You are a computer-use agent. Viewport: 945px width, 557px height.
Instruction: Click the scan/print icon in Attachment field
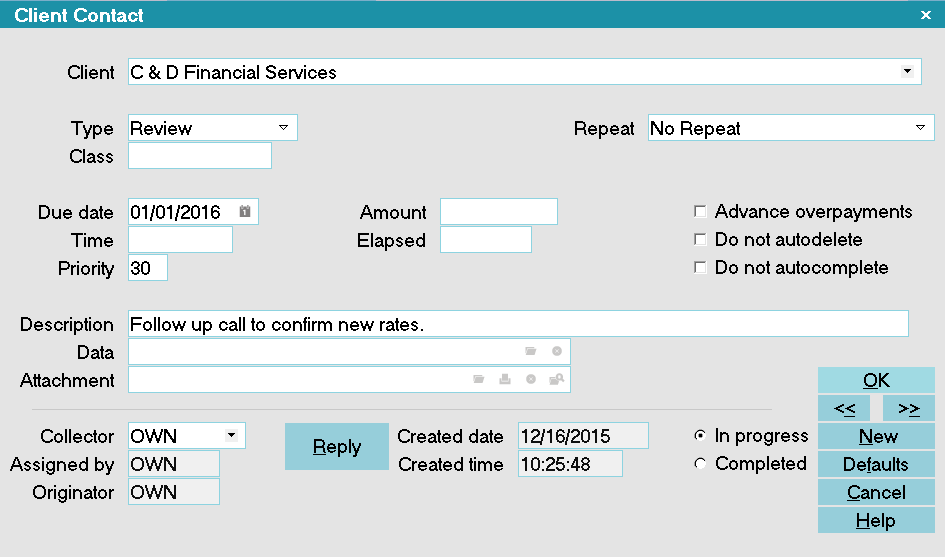505,379
